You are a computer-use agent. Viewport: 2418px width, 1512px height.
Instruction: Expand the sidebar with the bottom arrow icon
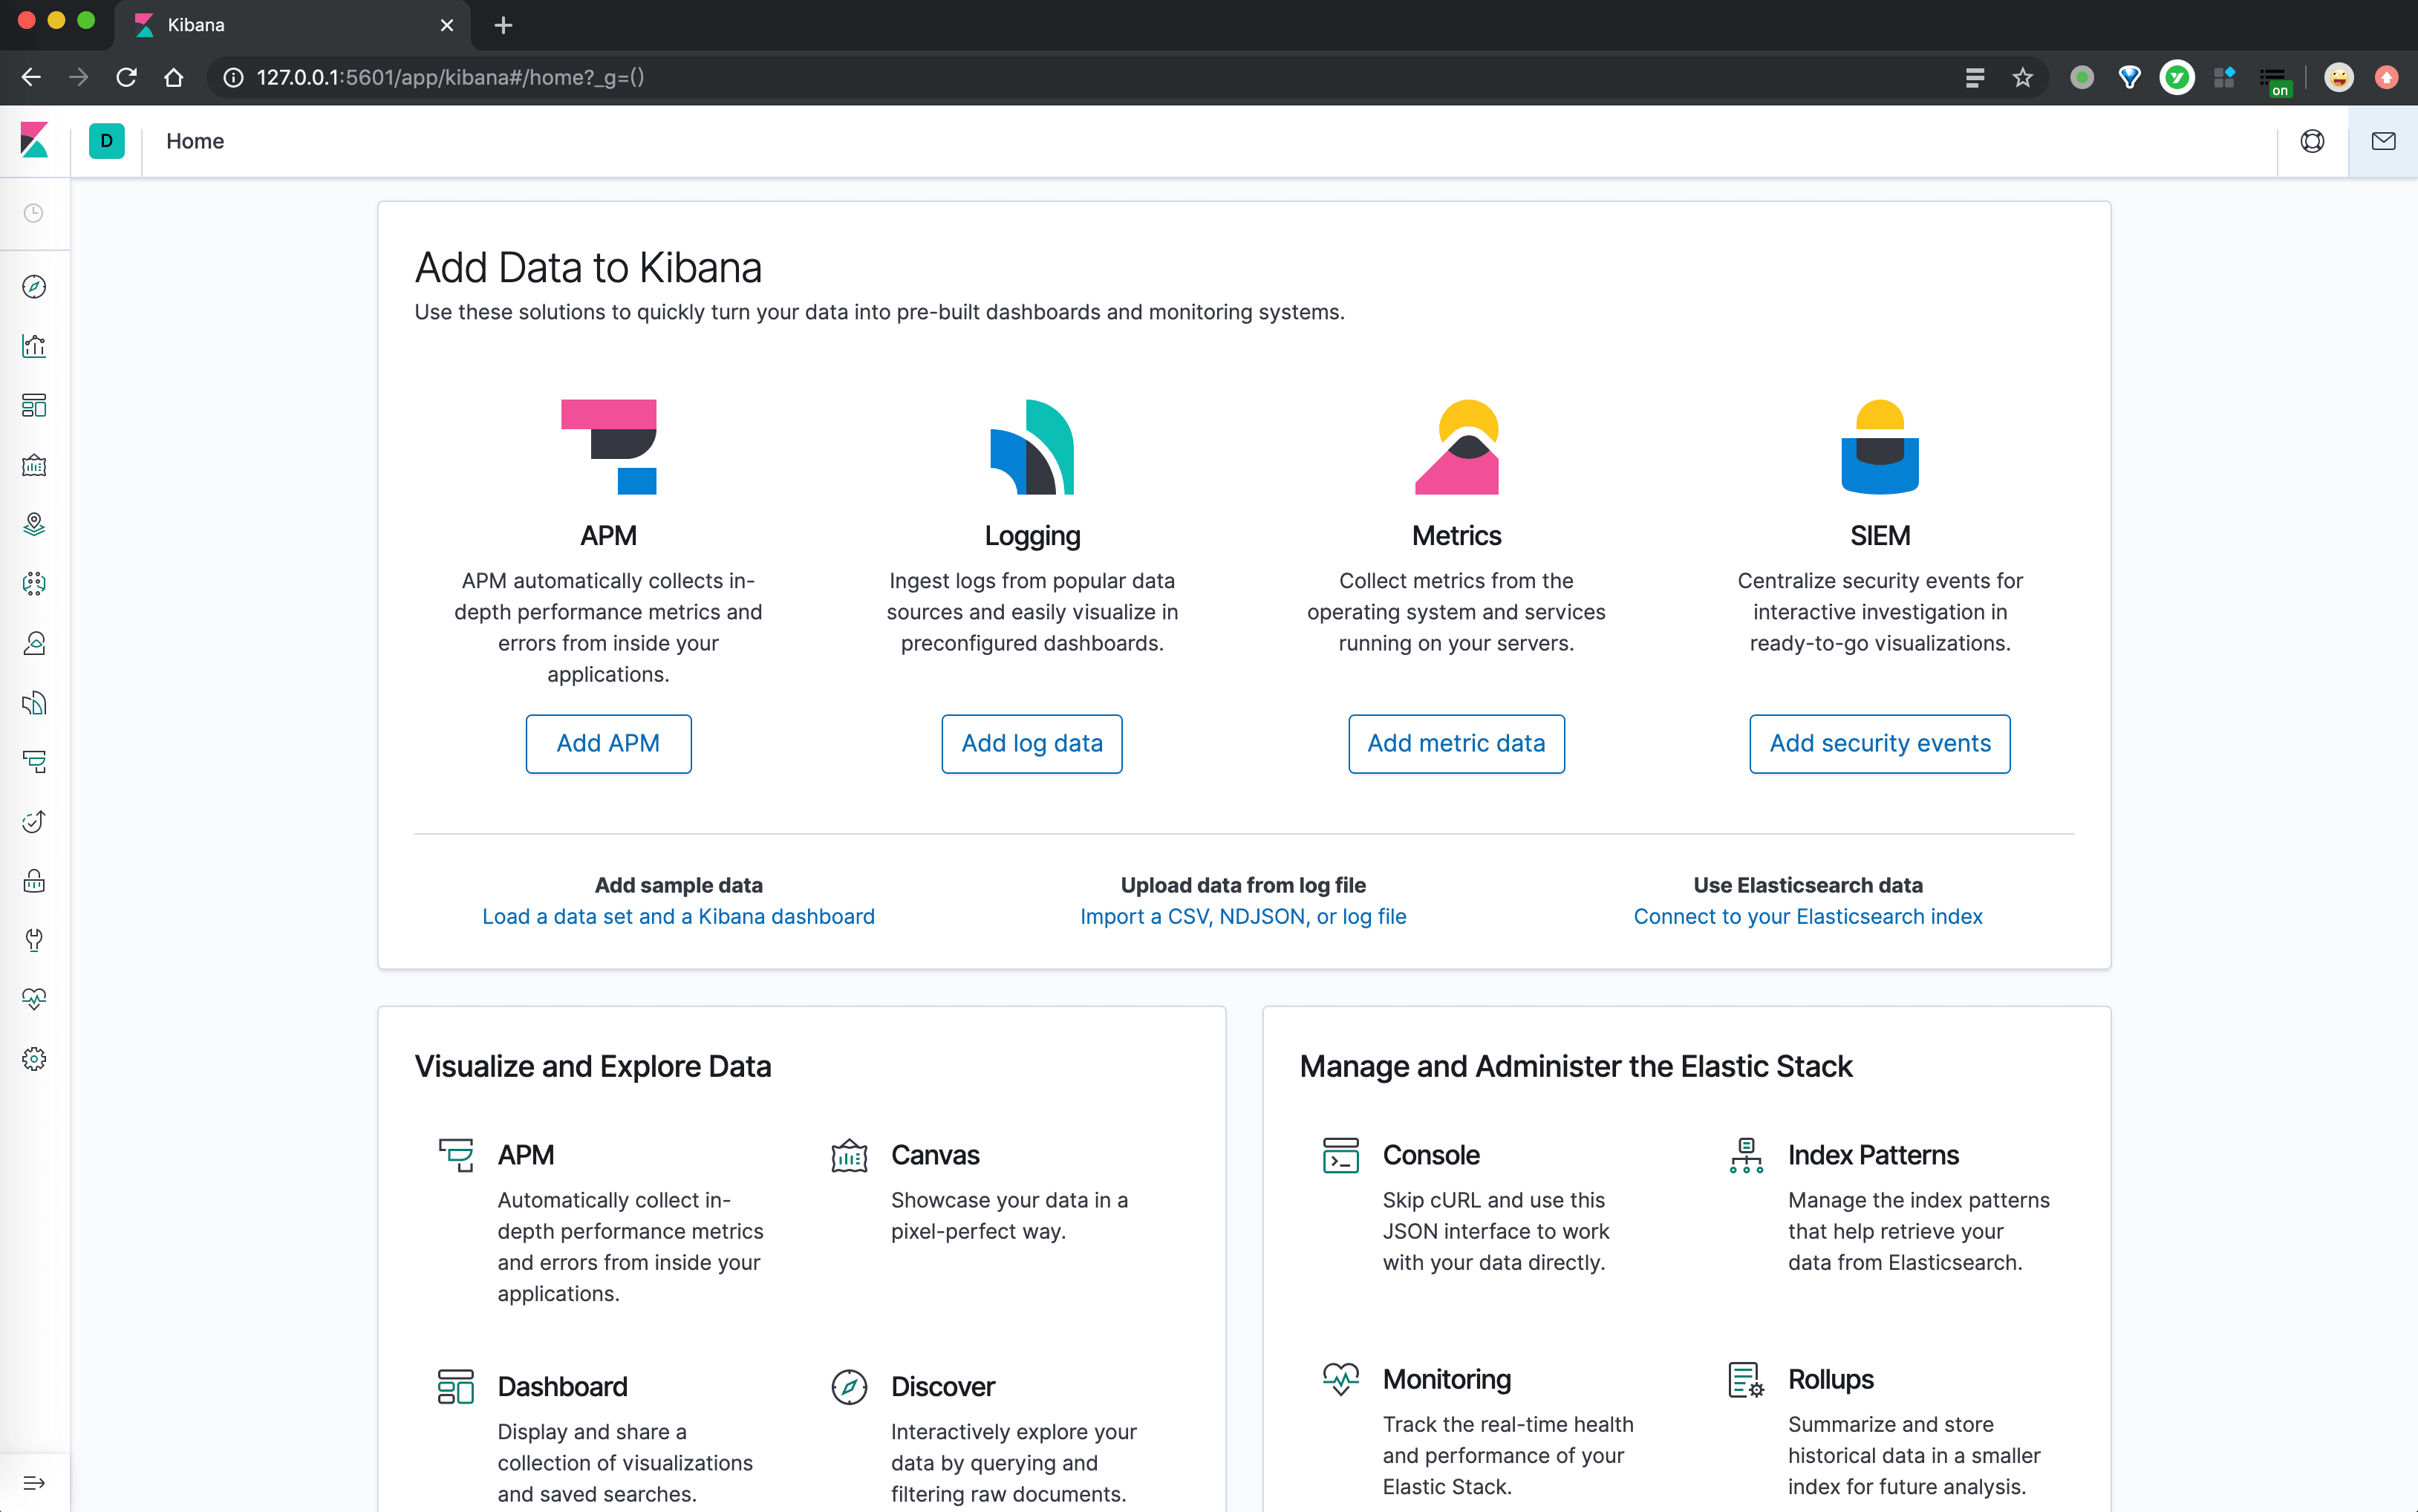click(x=34, y=1483)
